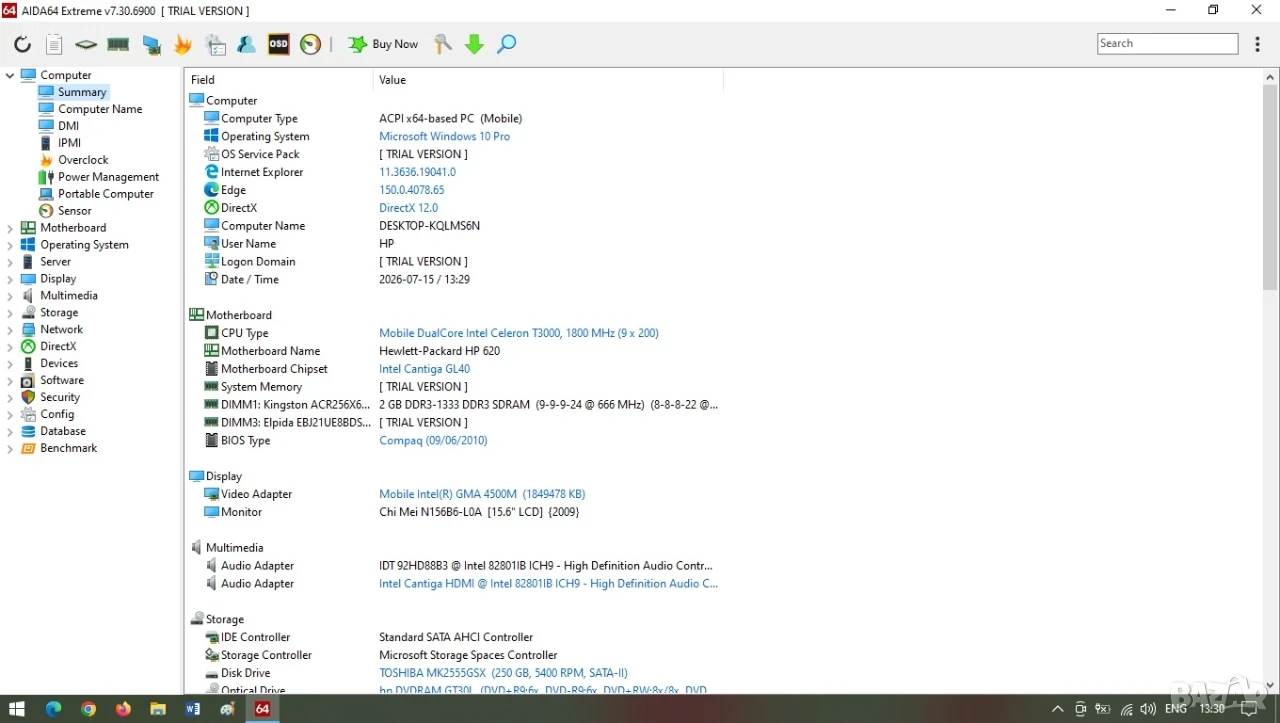The image size is (1280, 723).
Task: Open the Sensor tree item
Action: [74, 211]
